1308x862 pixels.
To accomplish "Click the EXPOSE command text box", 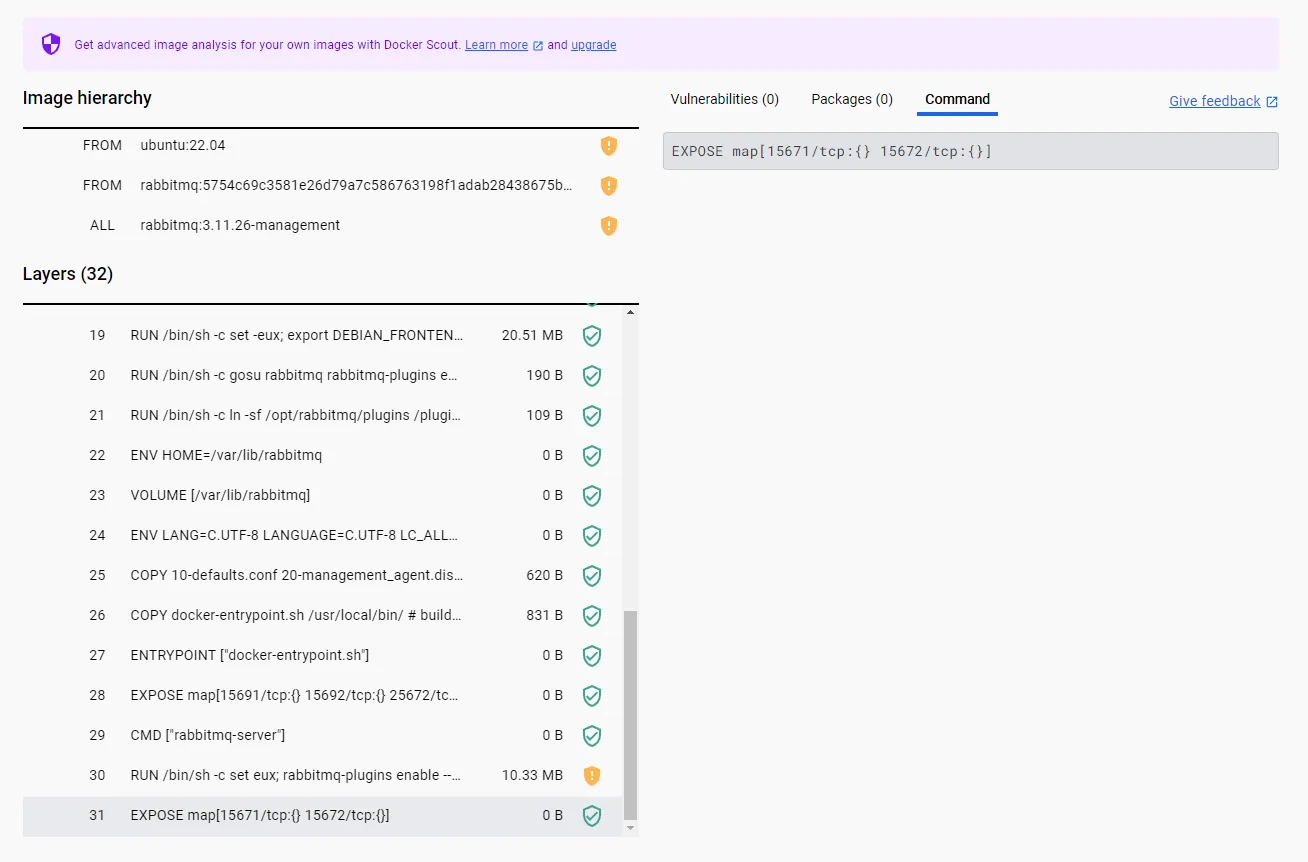I will click(969, 151).
